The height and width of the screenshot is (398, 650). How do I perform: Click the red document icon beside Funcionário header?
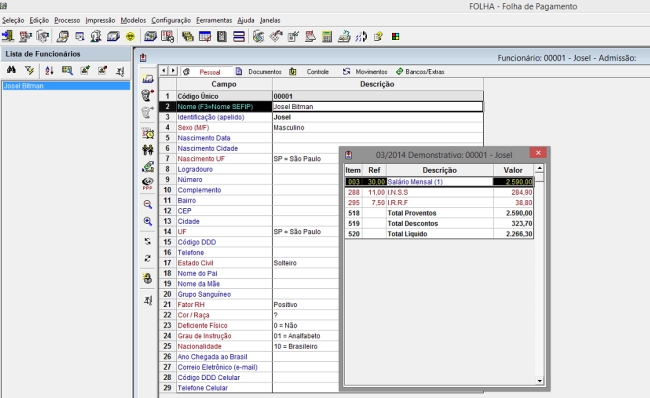143,58
